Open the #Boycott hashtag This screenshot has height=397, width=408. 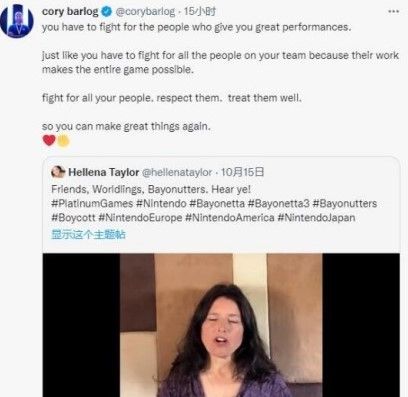pos(73,218)
